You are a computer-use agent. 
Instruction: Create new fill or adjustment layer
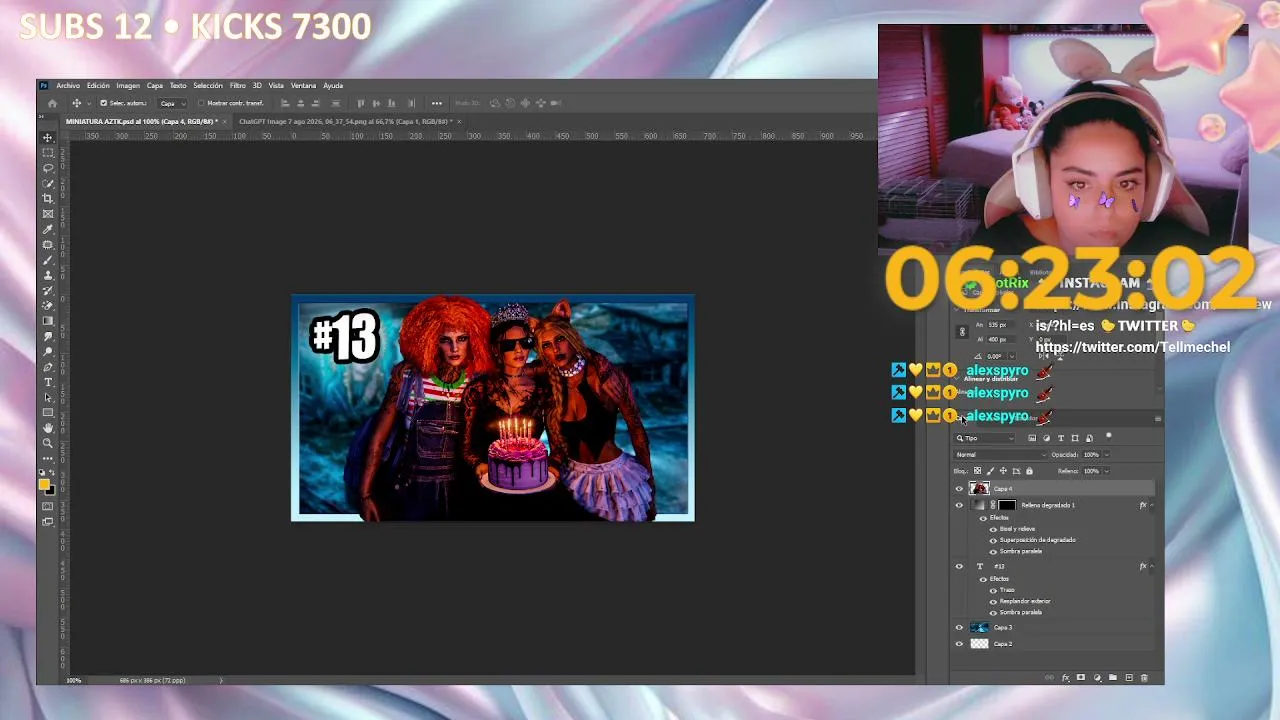[x=1097, y=678]
